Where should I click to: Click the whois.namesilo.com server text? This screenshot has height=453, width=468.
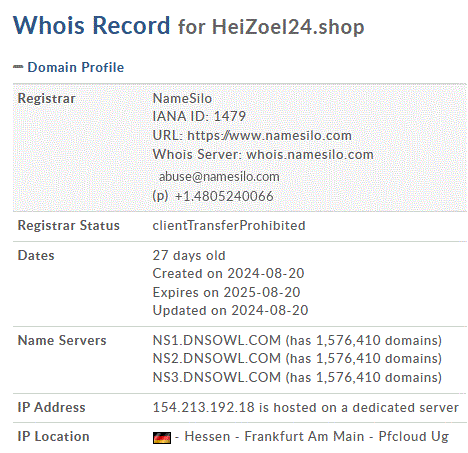[310, 155]
